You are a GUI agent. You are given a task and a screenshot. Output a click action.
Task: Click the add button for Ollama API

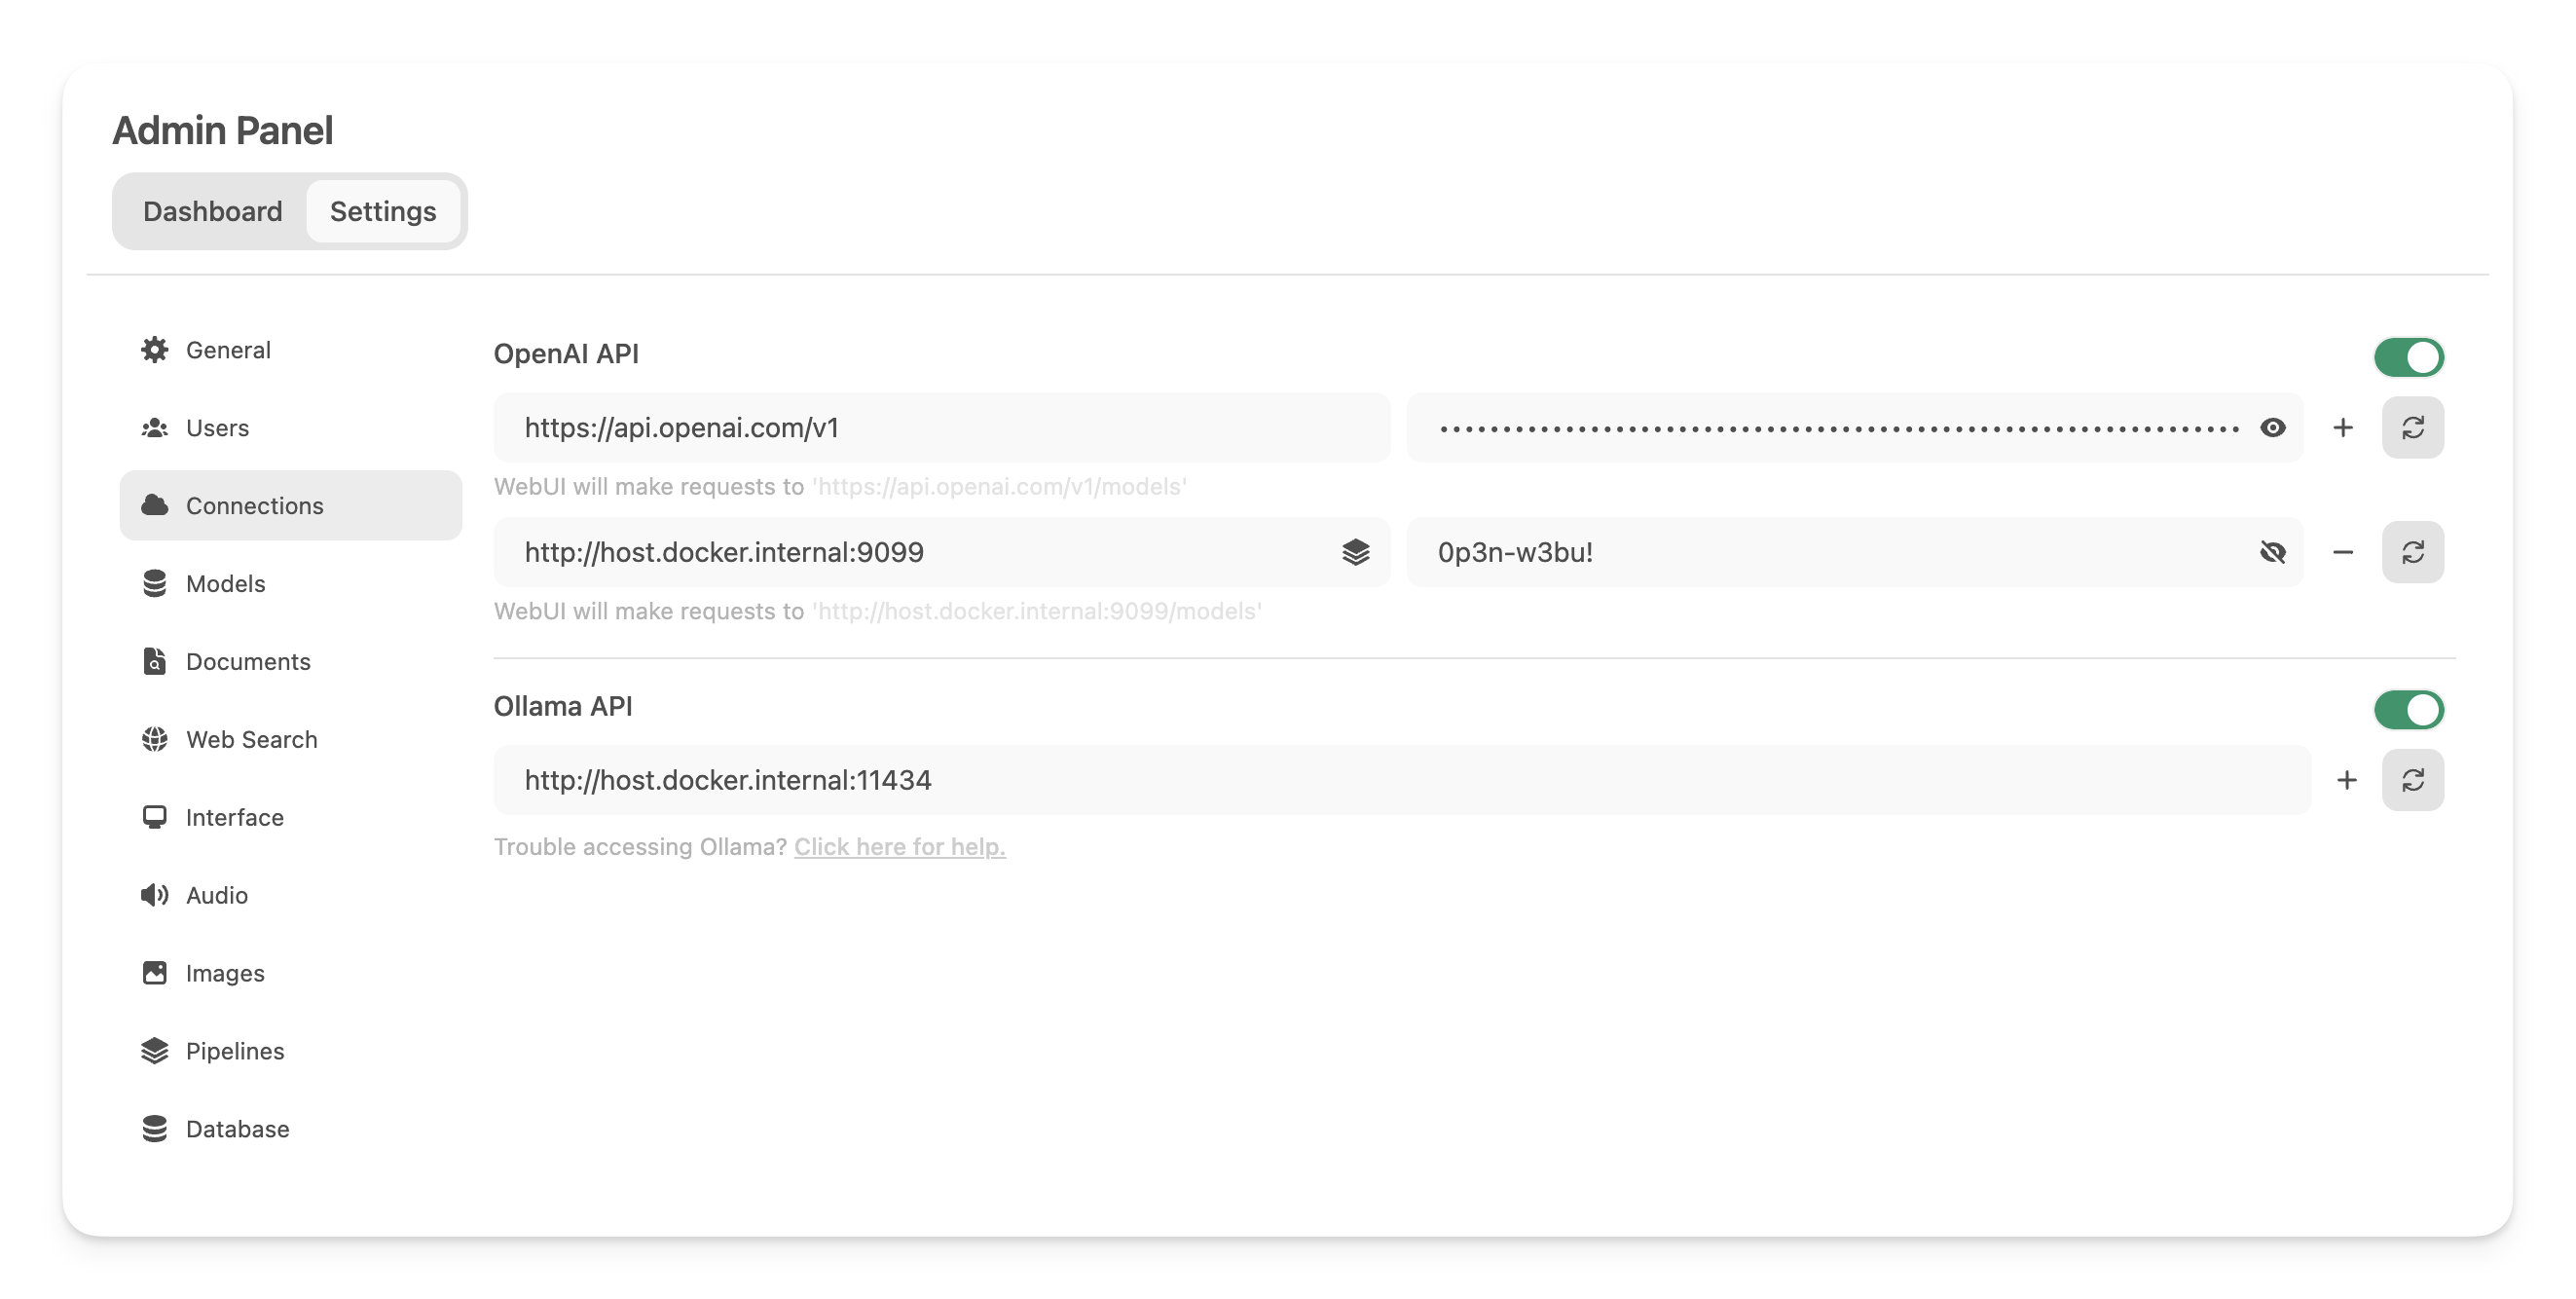click(x=2346, y=780)
